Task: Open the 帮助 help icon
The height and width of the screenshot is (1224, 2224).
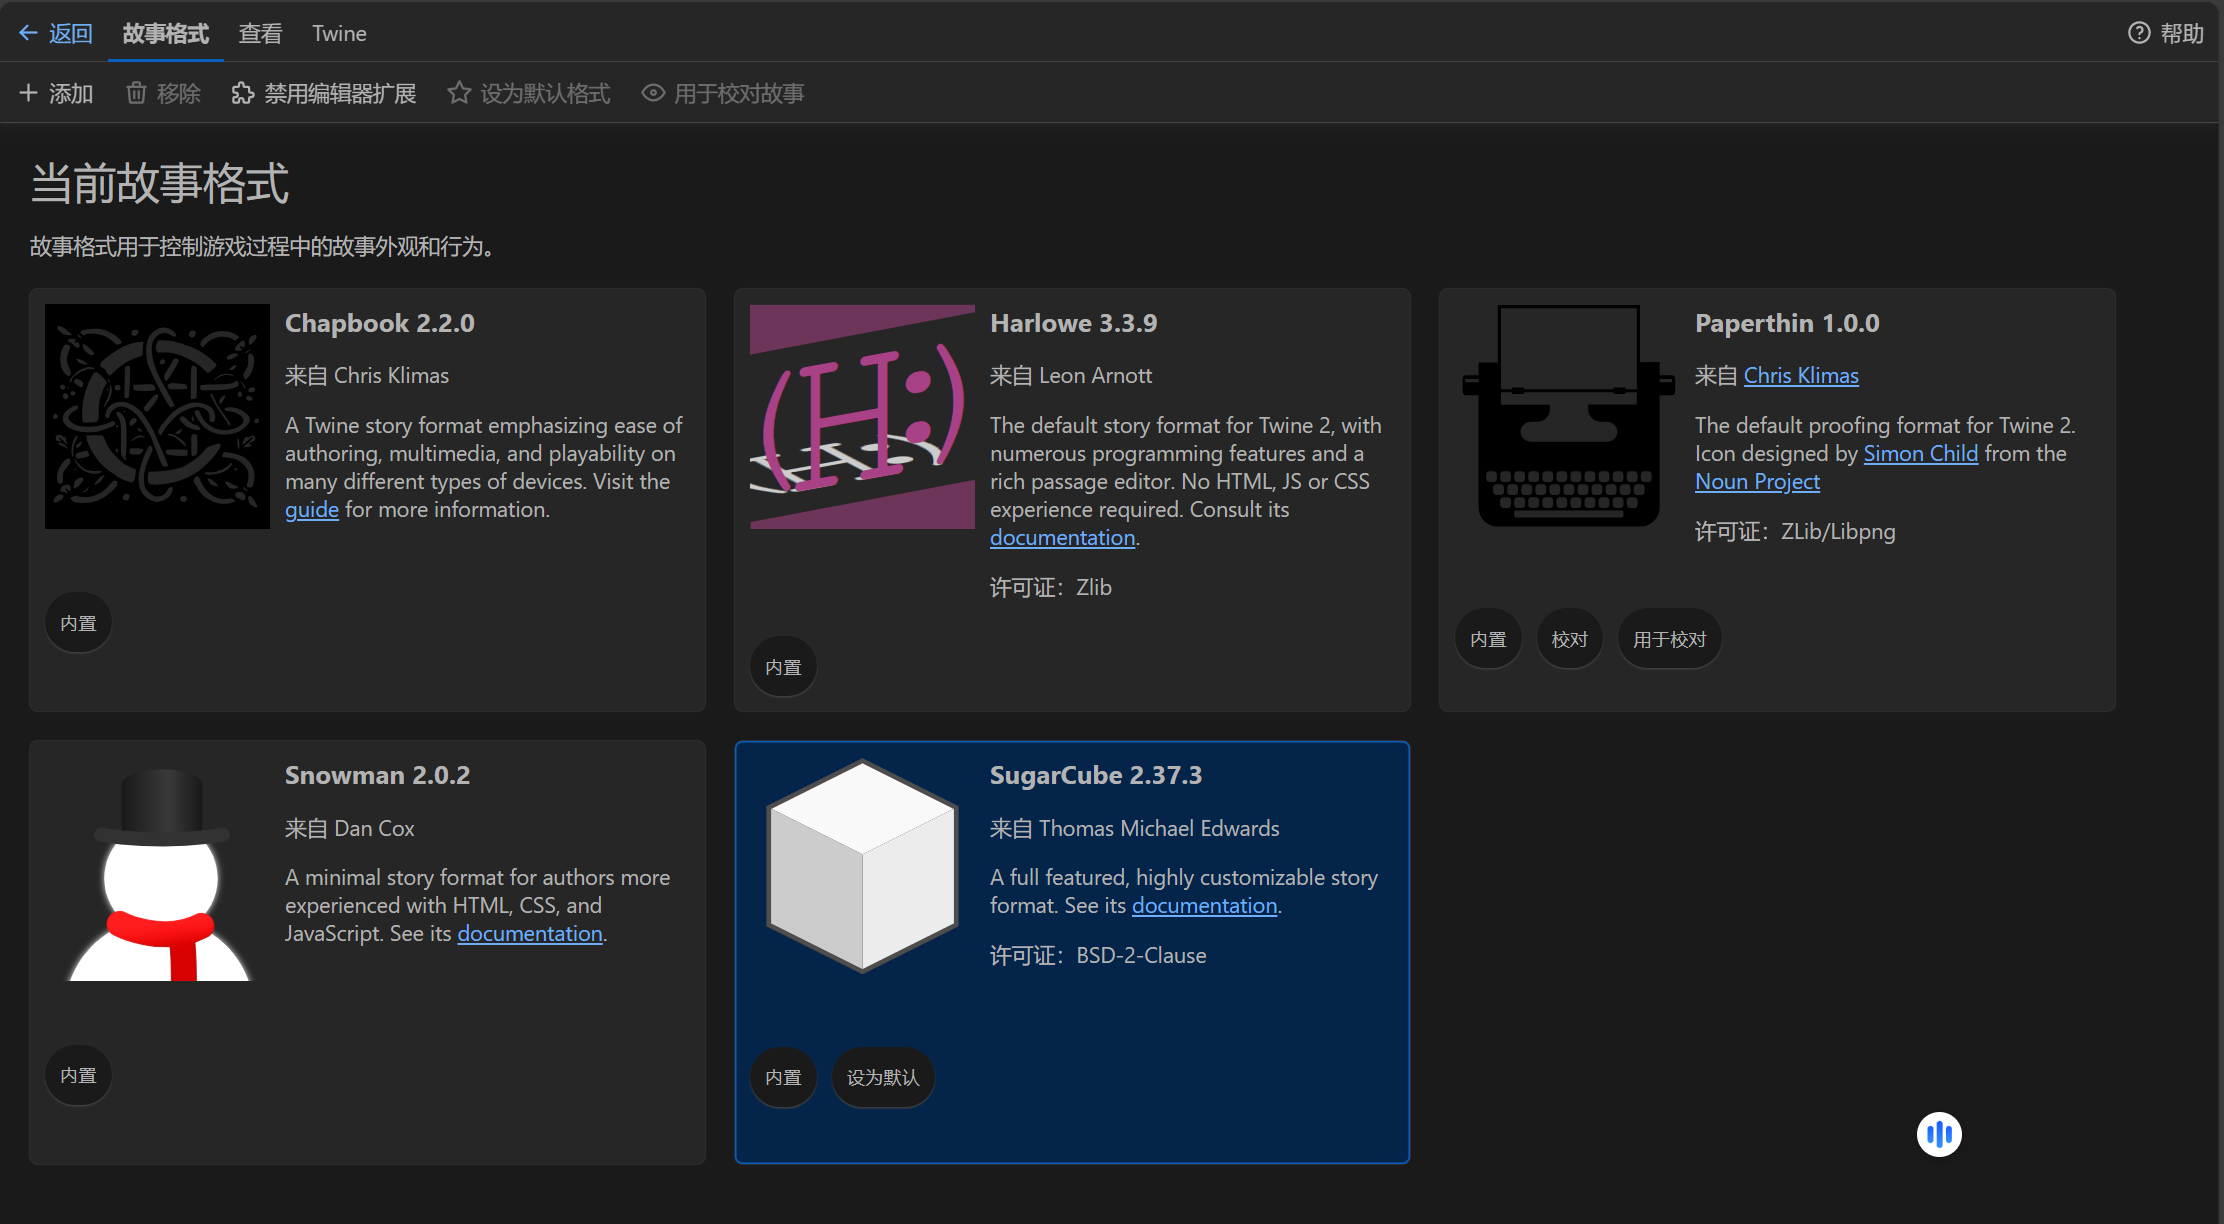Action: pos(2139,33)
